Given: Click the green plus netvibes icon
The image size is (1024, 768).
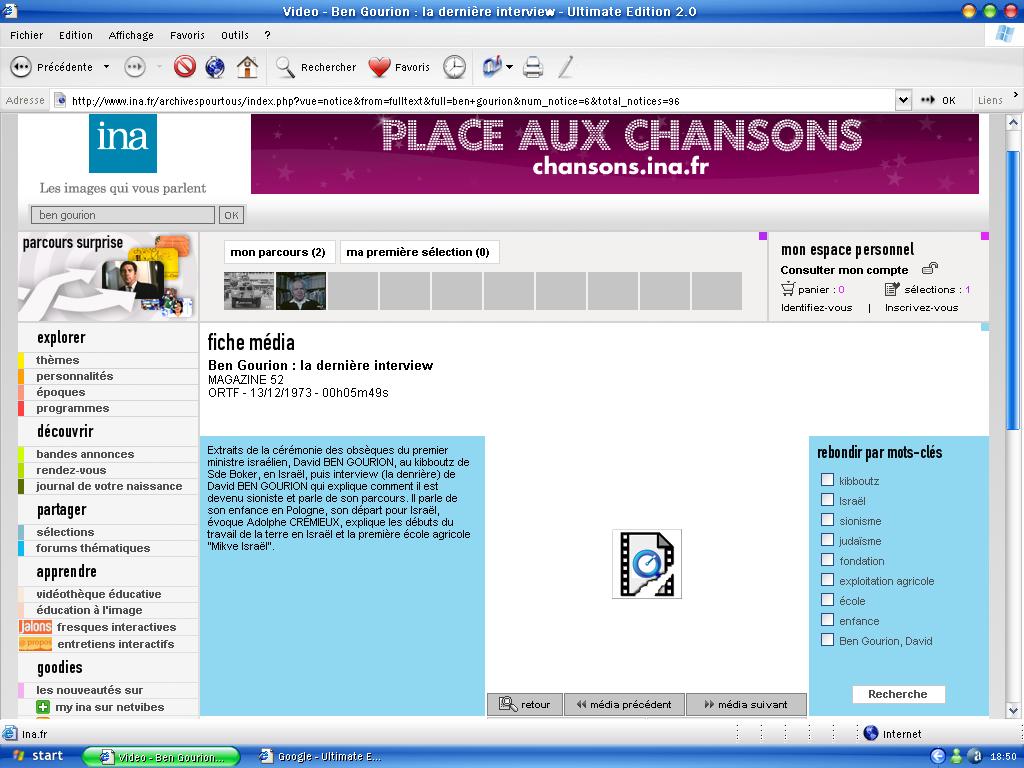Looking at the screenshot, I should pos(43,707).
